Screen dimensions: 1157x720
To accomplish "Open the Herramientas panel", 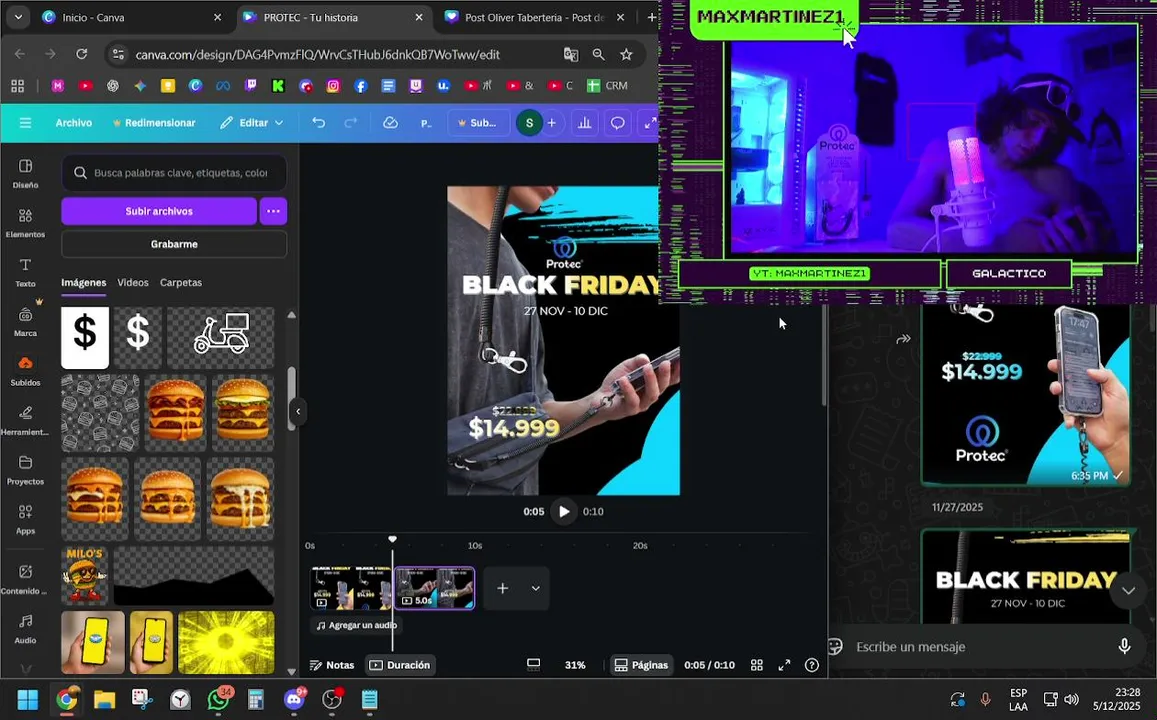I will click(25, 420).
